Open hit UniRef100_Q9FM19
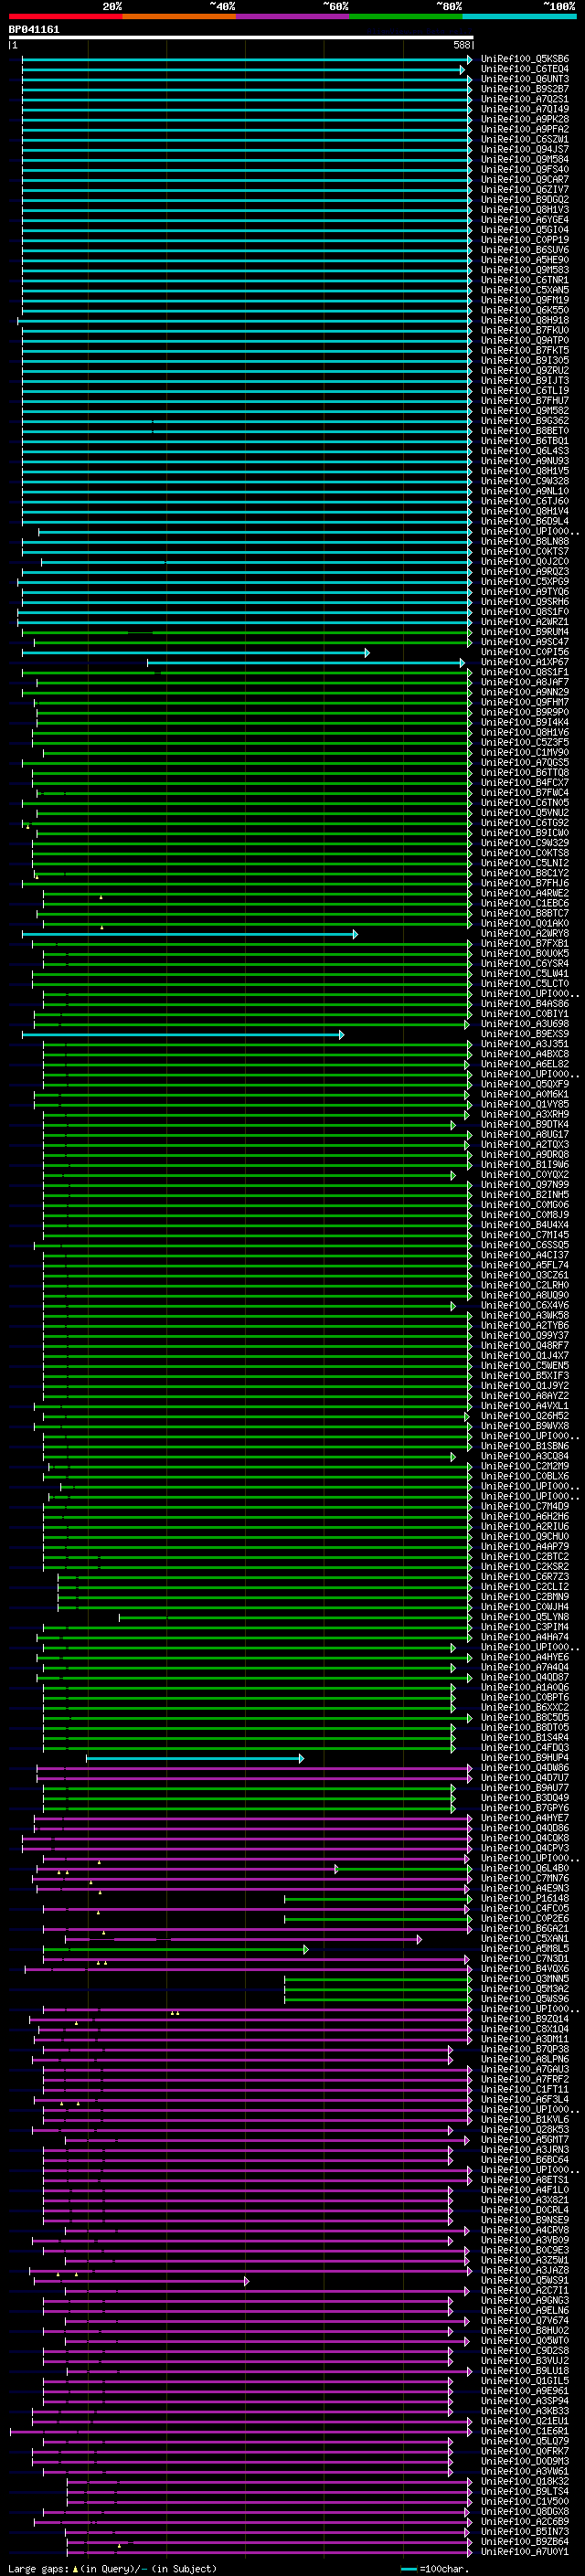585x2576 pixels. click(x=525, y=300)
